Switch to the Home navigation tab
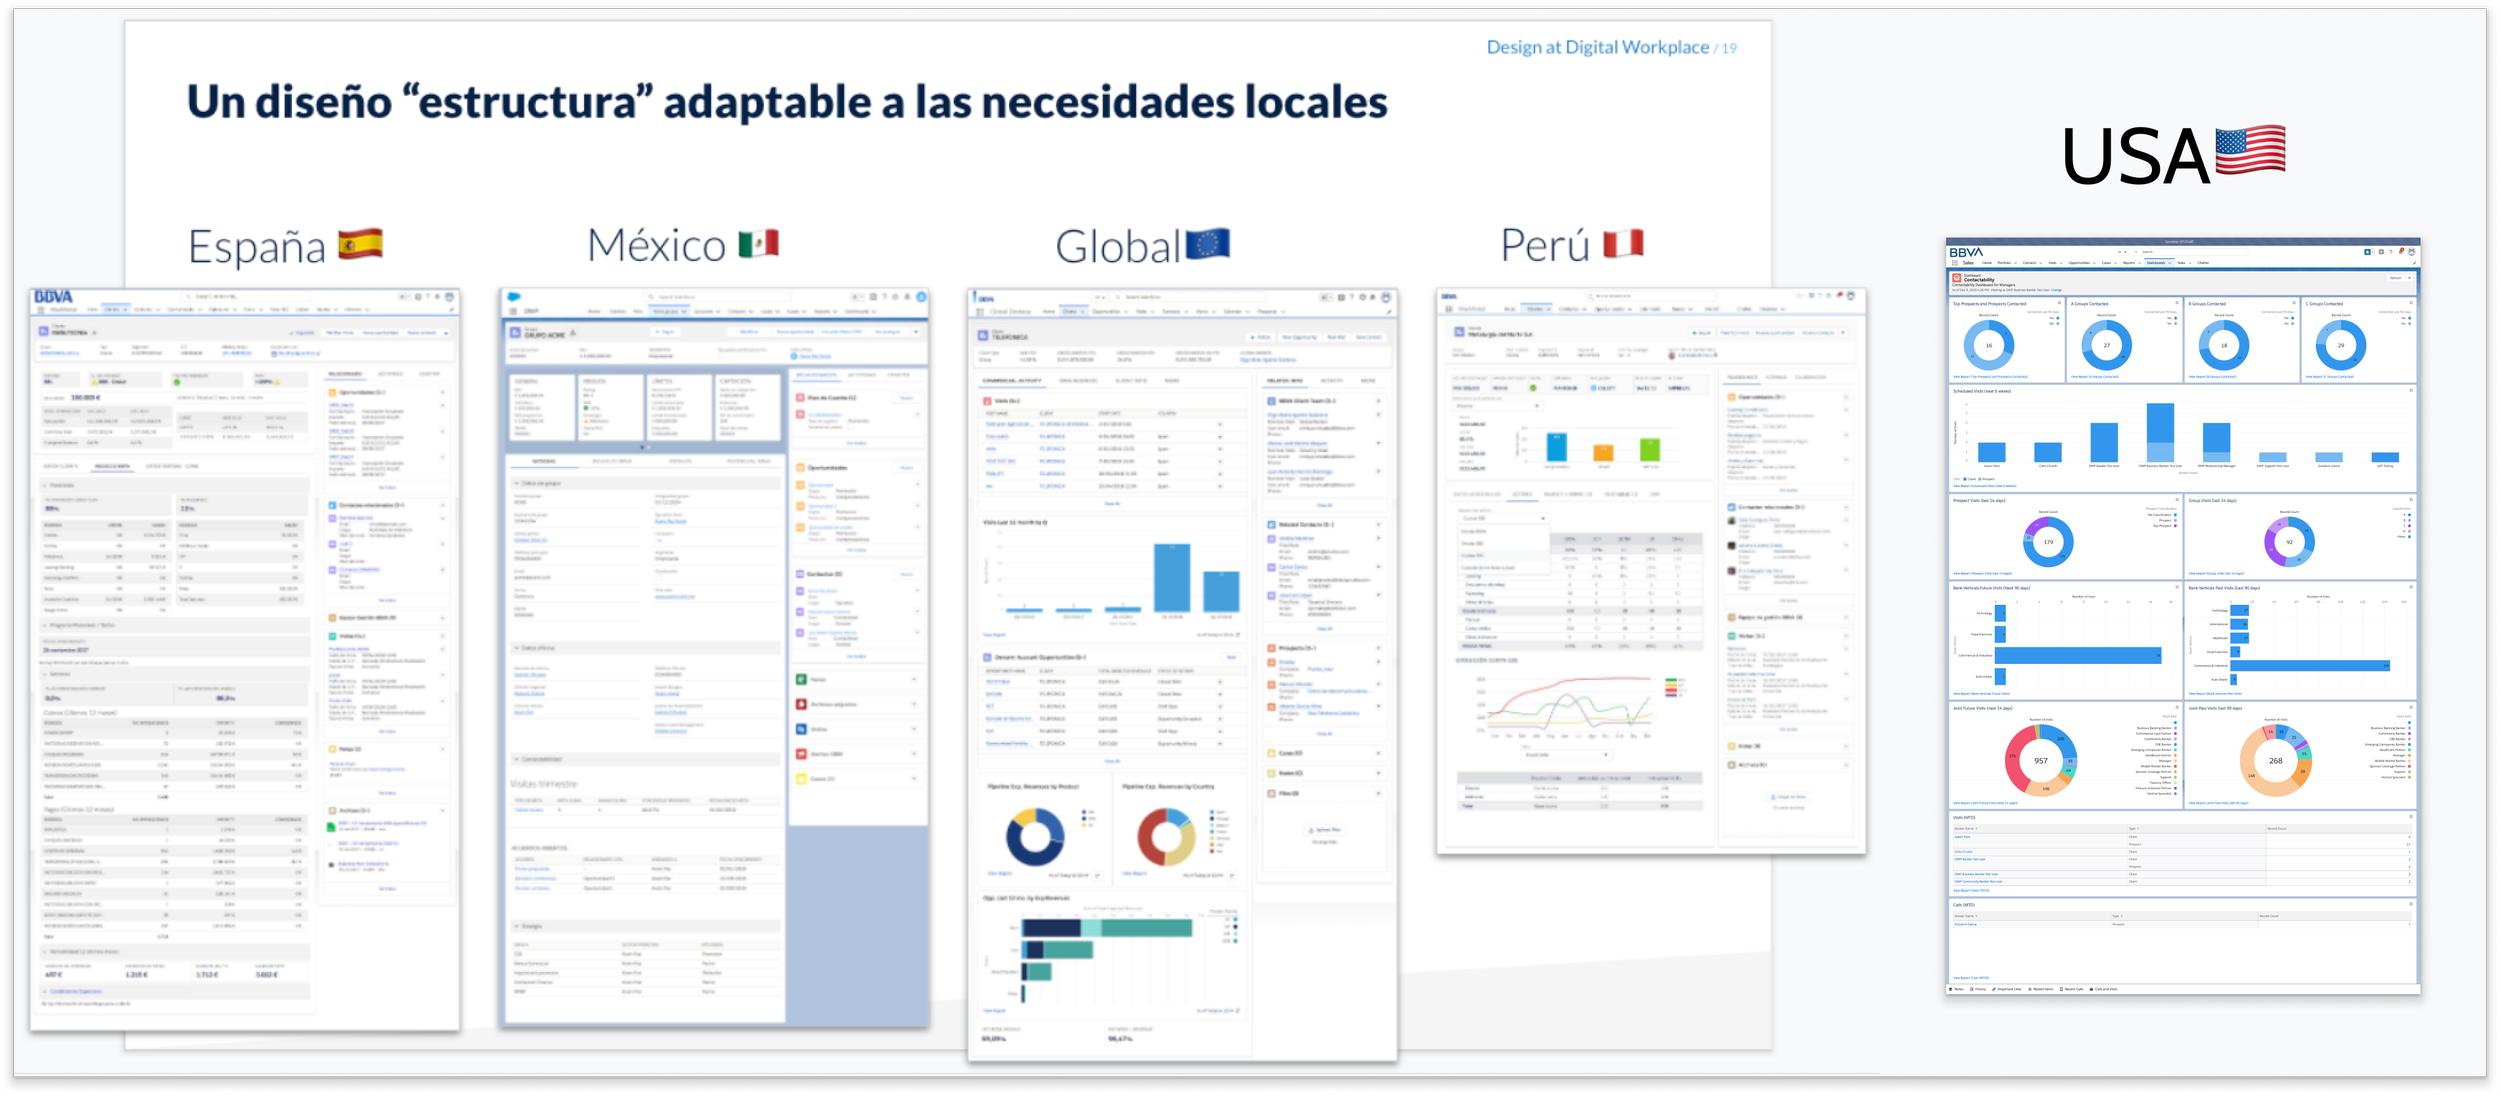2500x1095 pixels. (1987, 263)
